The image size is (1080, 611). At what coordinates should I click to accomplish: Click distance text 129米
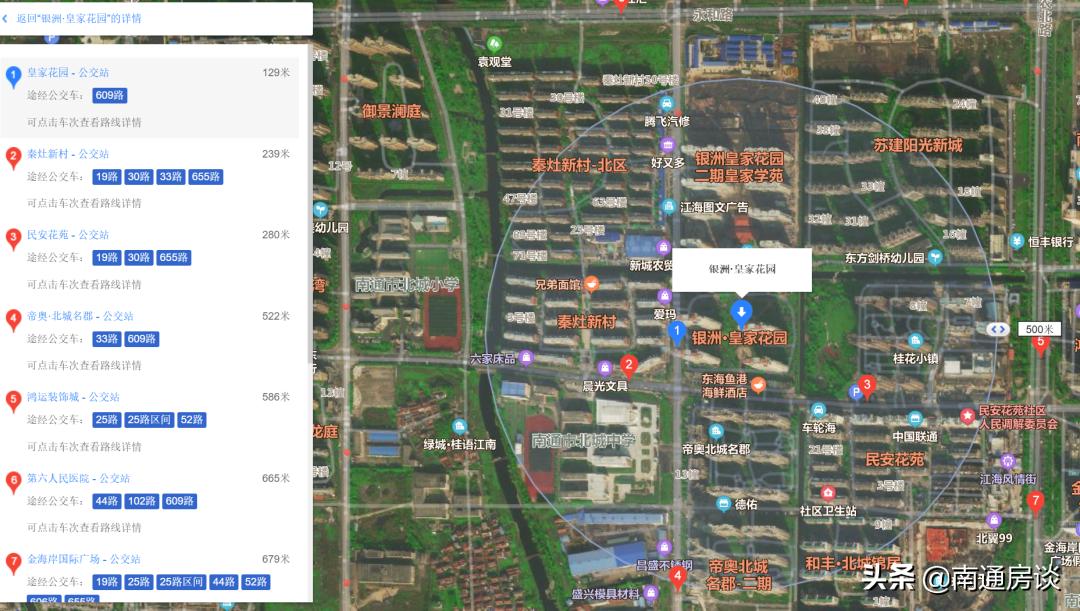click(x=276, y=72)
